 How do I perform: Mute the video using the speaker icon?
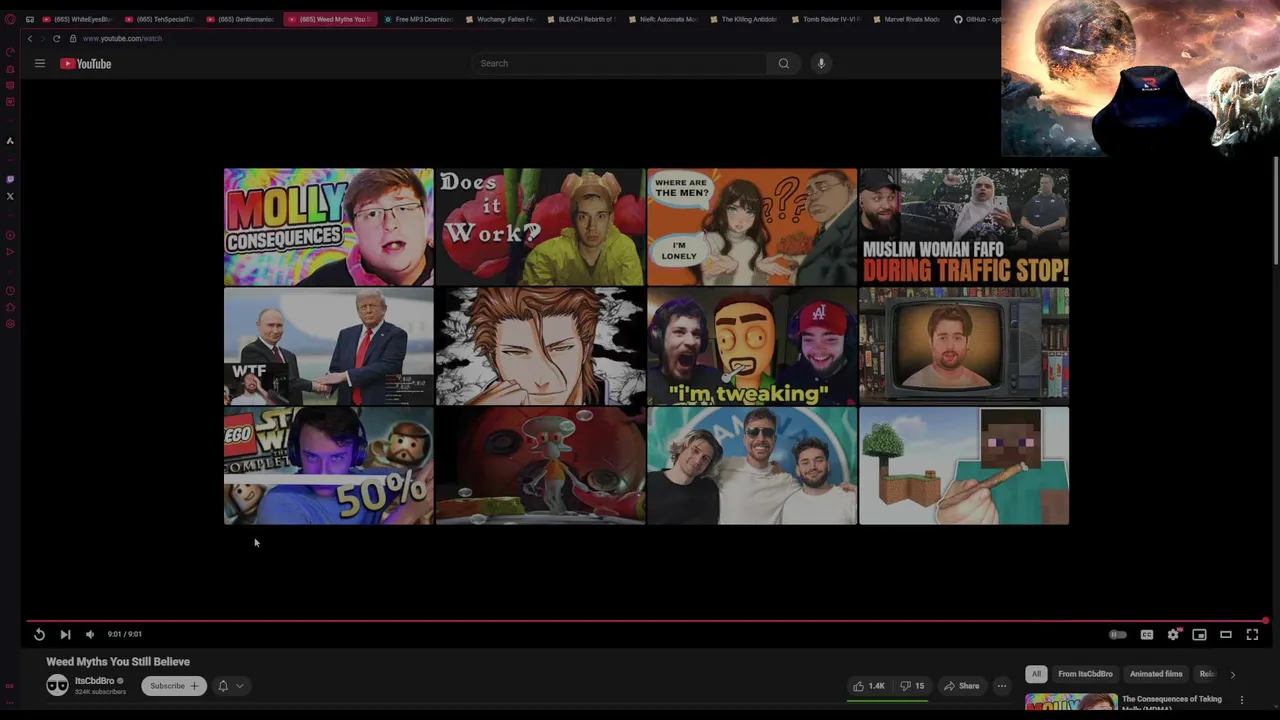pyautogui.click(x=90, y=634)
